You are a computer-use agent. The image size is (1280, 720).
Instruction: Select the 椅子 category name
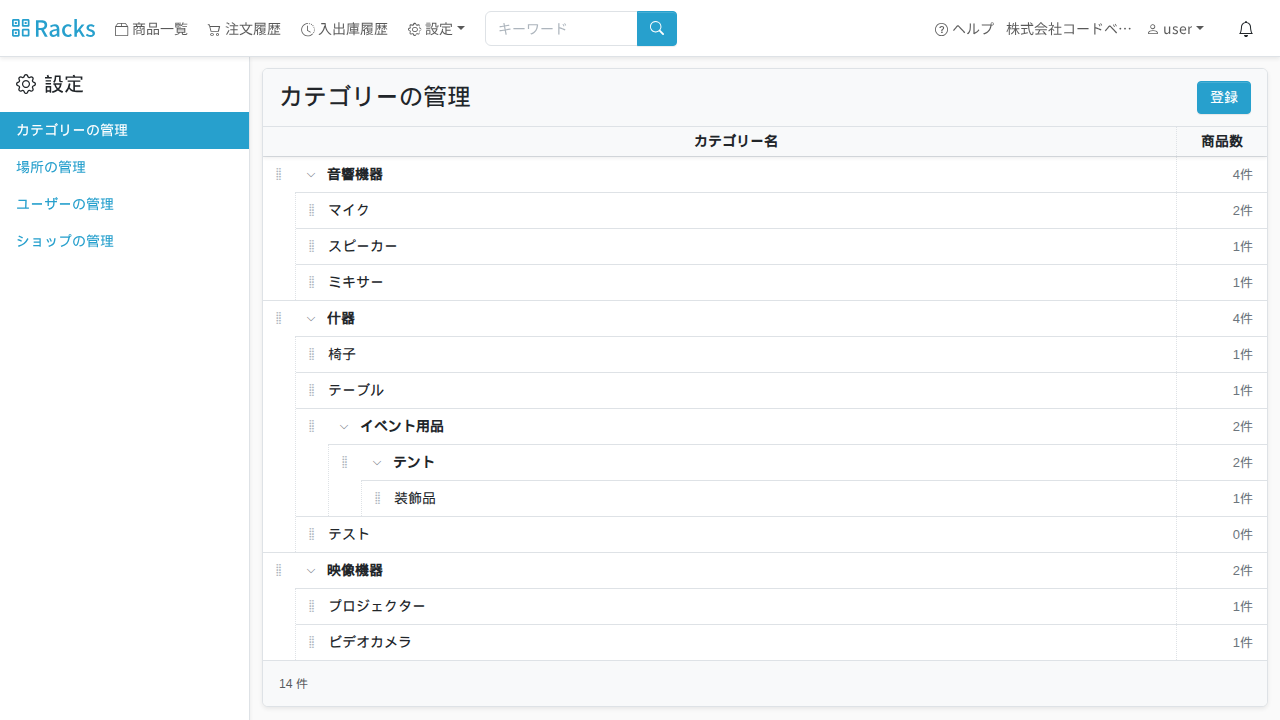point(342,354)
